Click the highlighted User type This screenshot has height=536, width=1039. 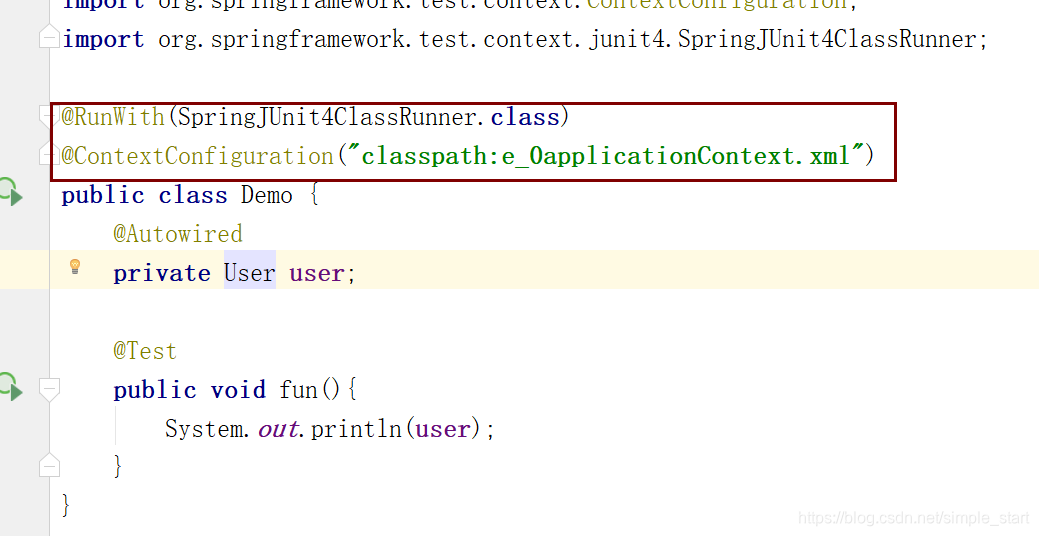click(x=250, y=273)
